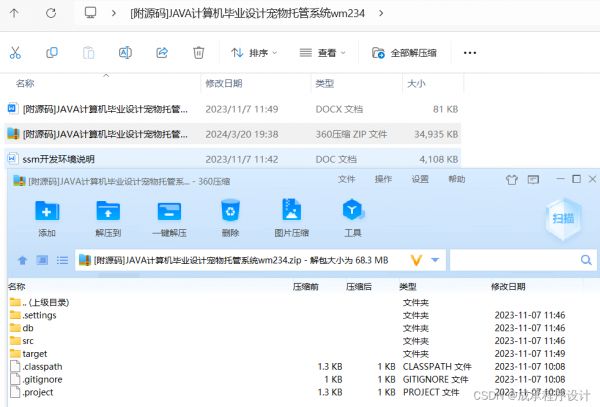
Task: Open 设置 menu in 360压缩
Action: [420, 179]
